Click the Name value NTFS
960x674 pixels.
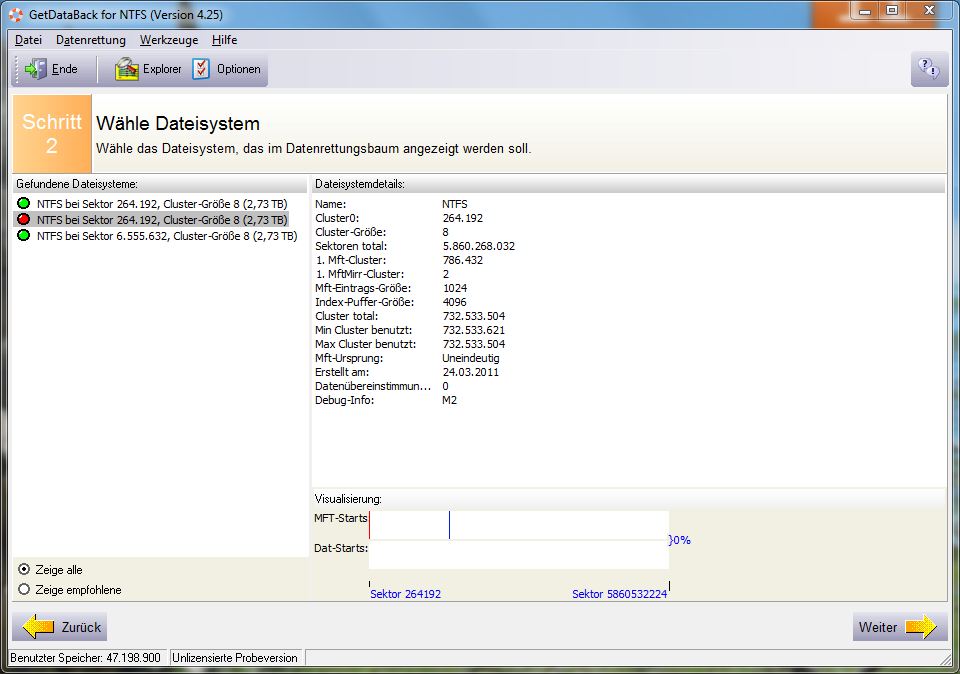(x=455, y=204)
